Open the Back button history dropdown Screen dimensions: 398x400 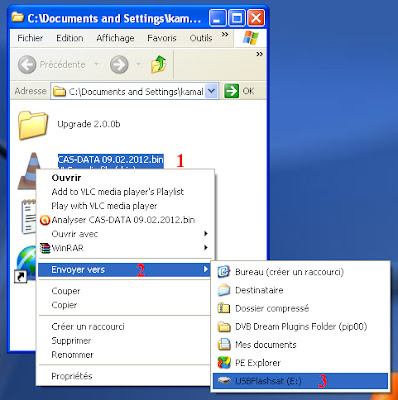point(96,64)
